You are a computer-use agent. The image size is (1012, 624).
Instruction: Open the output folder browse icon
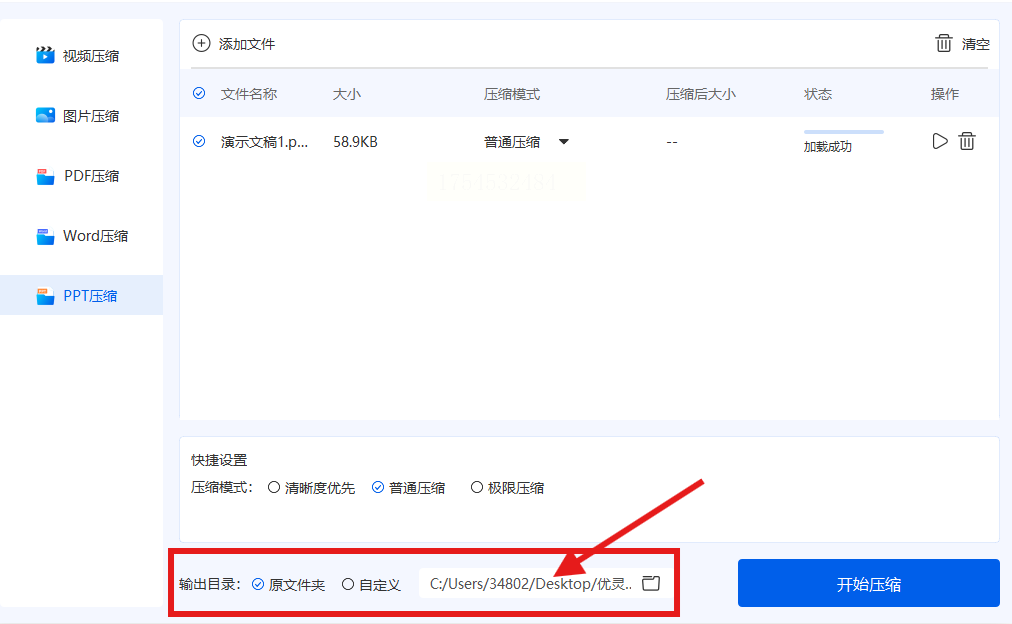651,583
